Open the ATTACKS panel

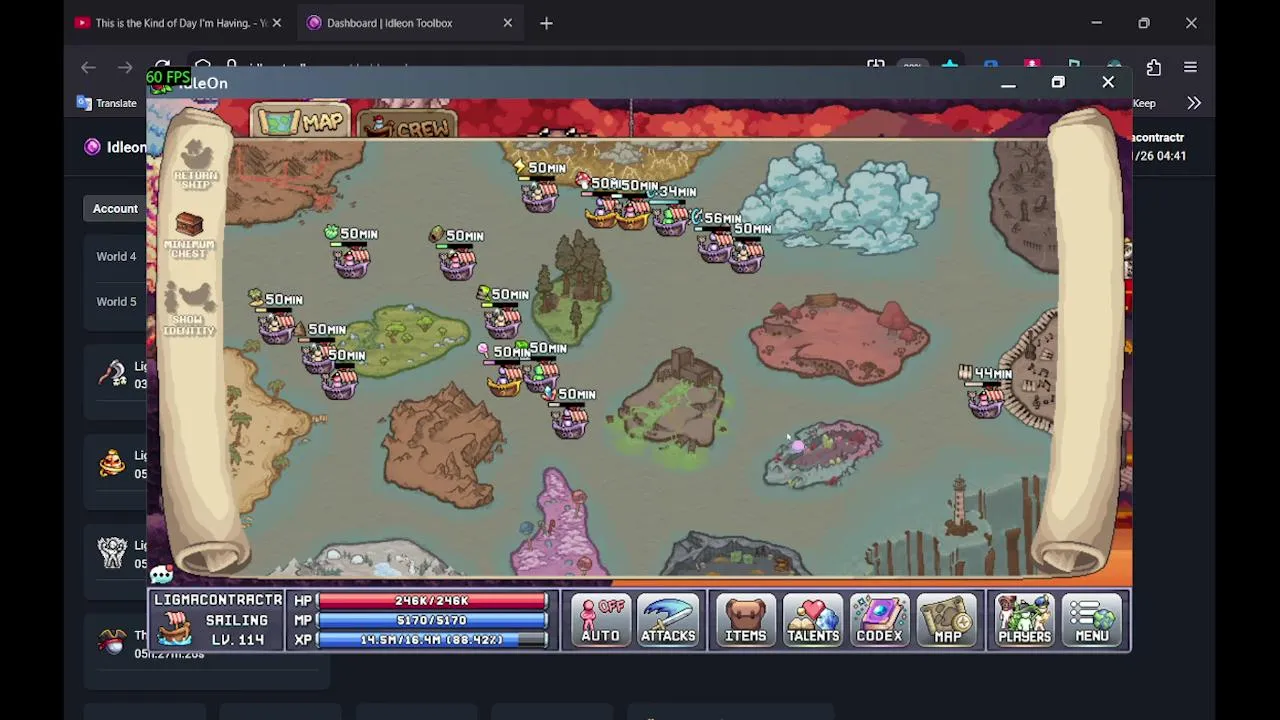click(x=668, y=620)
